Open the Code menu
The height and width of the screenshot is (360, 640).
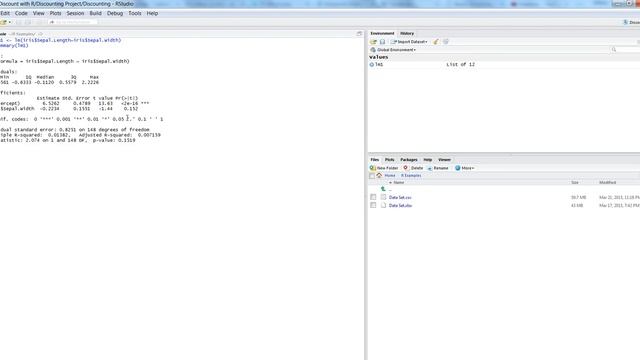[21, 13]
